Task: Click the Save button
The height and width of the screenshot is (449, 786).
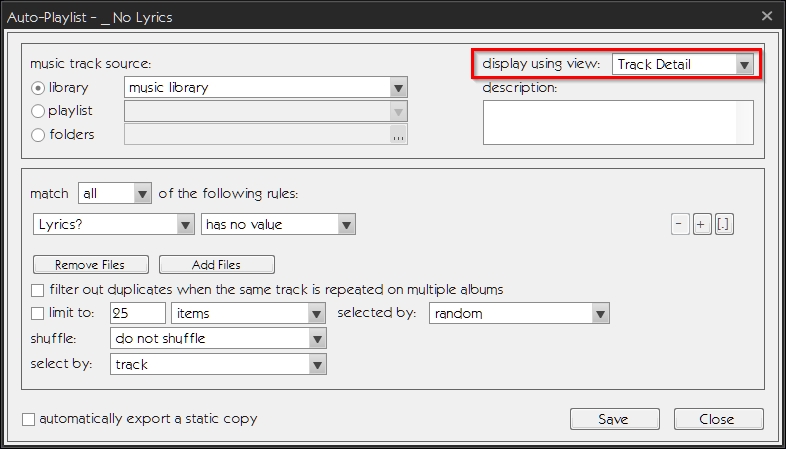Action: pos(614,419)
